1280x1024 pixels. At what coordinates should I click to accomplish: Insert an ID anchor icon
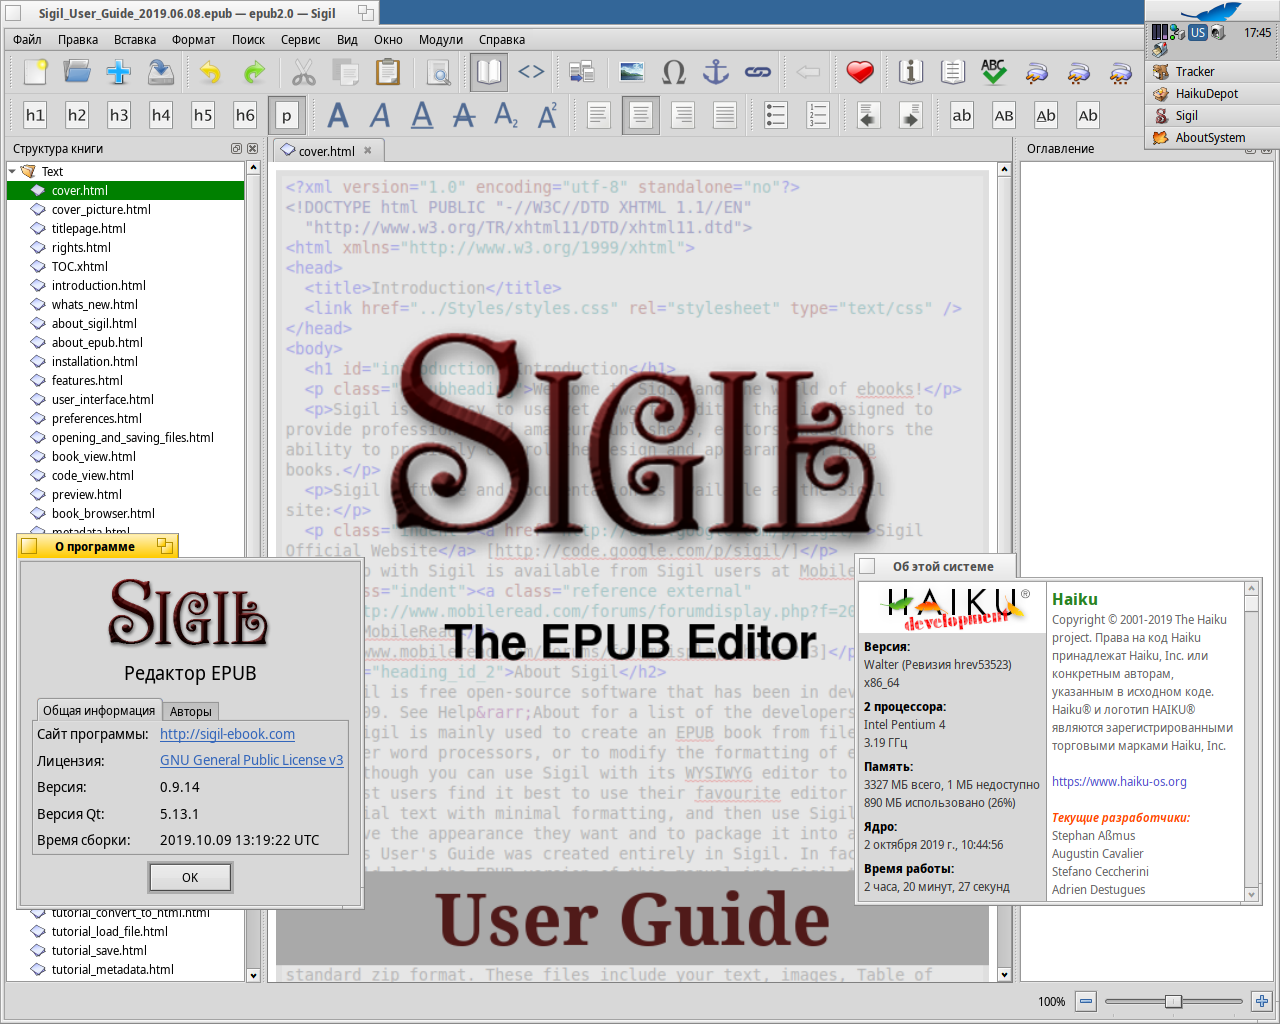tap(716, 72)
